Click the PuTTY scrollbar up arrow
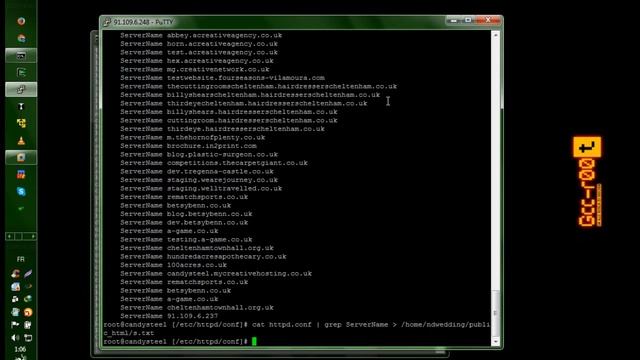 pos(496,36)
